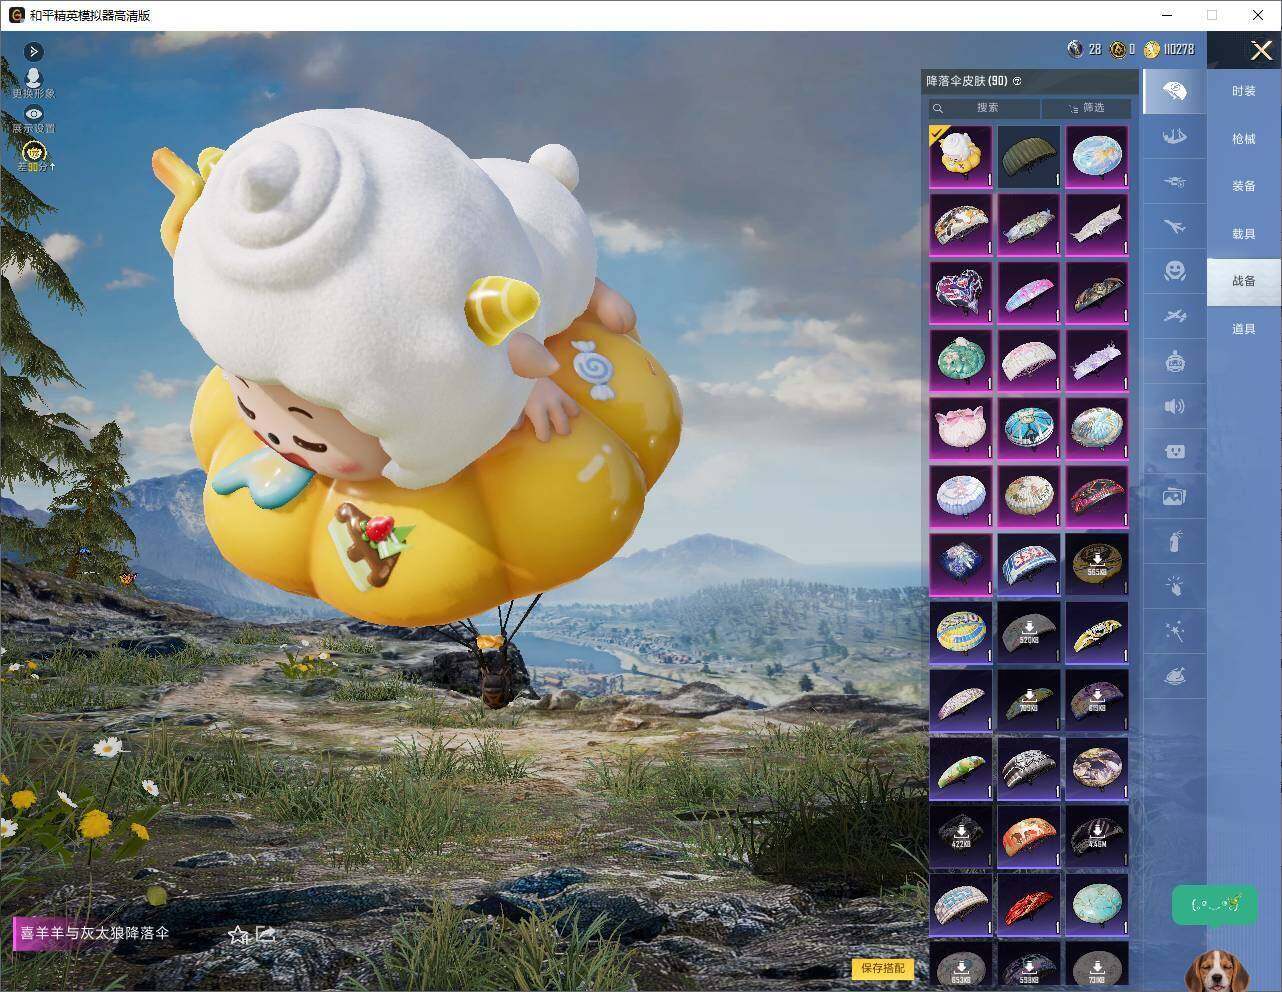The width and height of the screenshot is (1282, 992).
Task: Click the share arrow icon
Action: point(266,934)
